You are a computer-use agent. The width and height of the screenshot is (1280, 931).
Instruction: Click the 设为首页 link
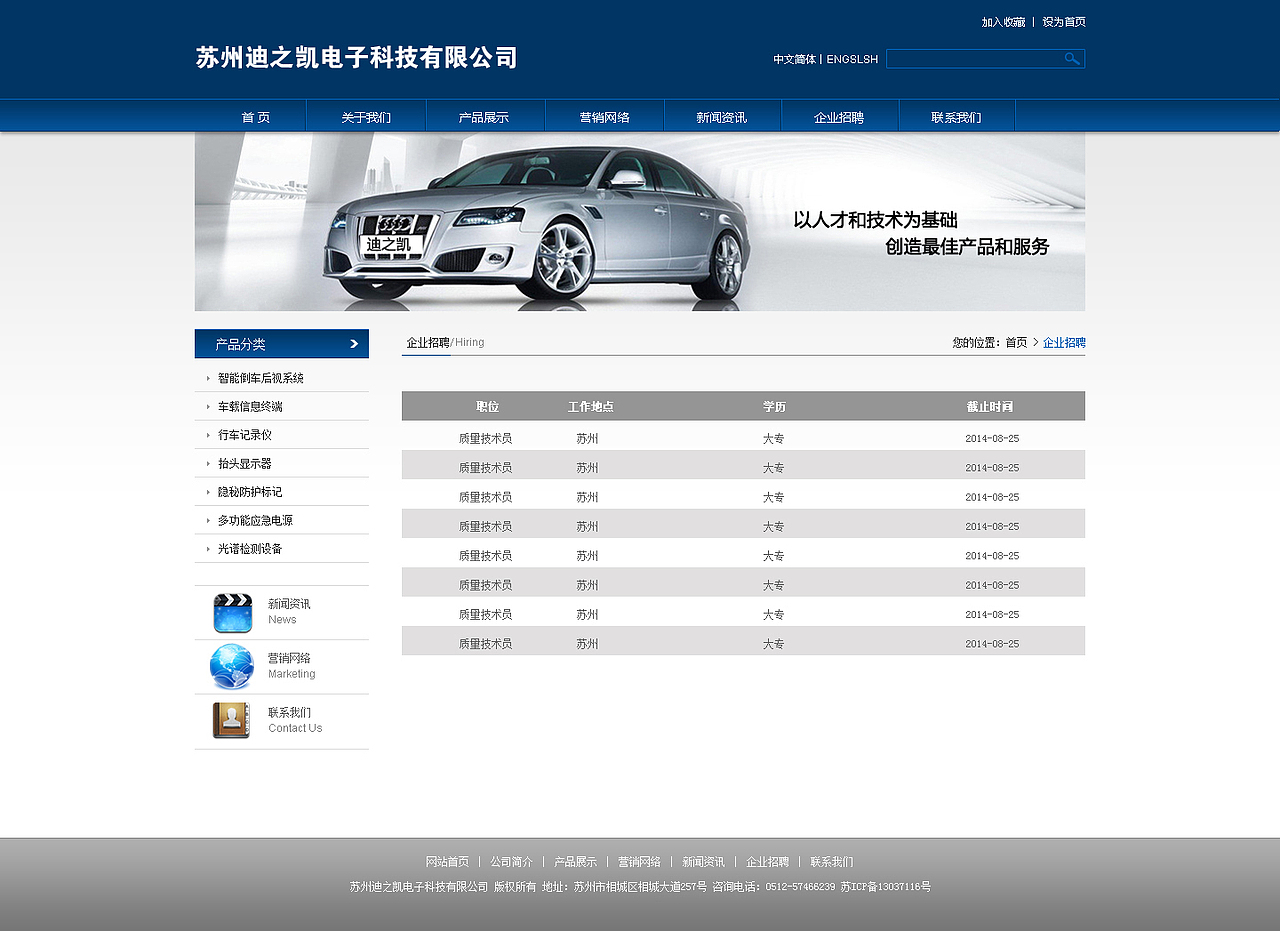click(x=1064, y=22)
